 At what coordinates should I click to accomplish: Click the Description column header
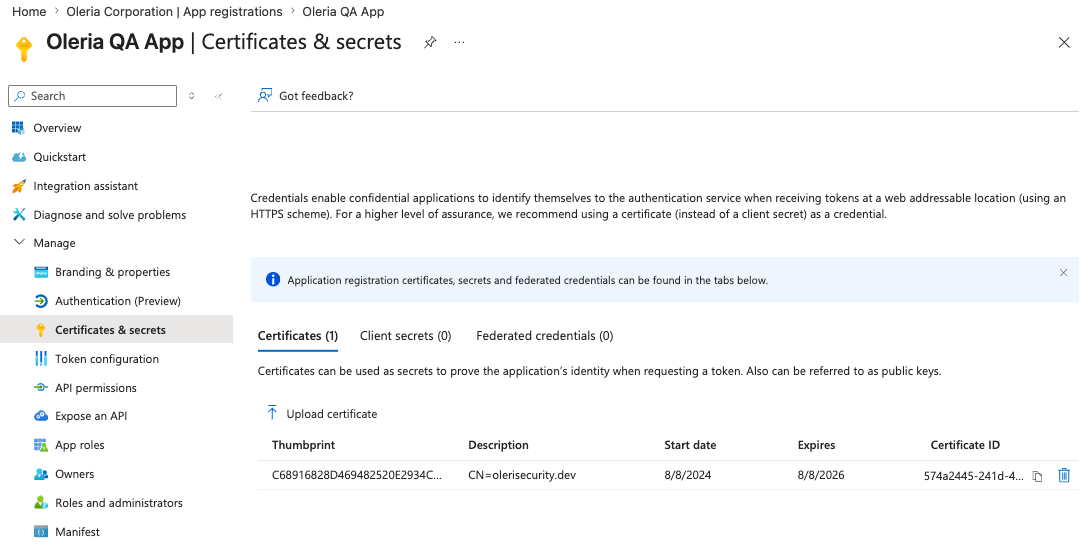tap(498, 445)
